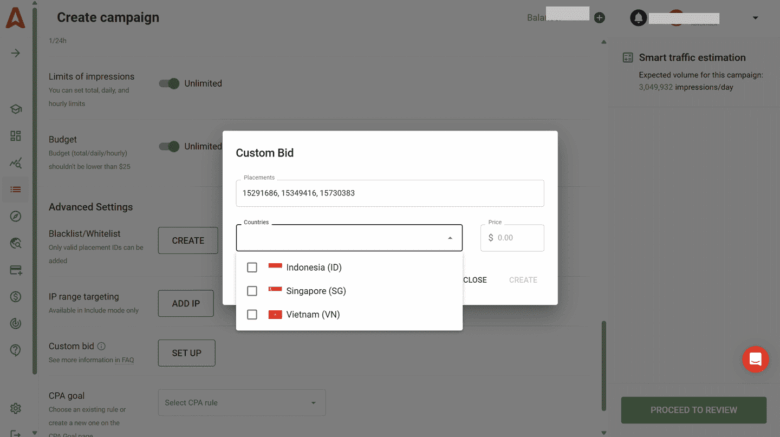Click the Custom bid SET UP button
Viewport: 780px width, 437px height.
(x=186, y=353)
